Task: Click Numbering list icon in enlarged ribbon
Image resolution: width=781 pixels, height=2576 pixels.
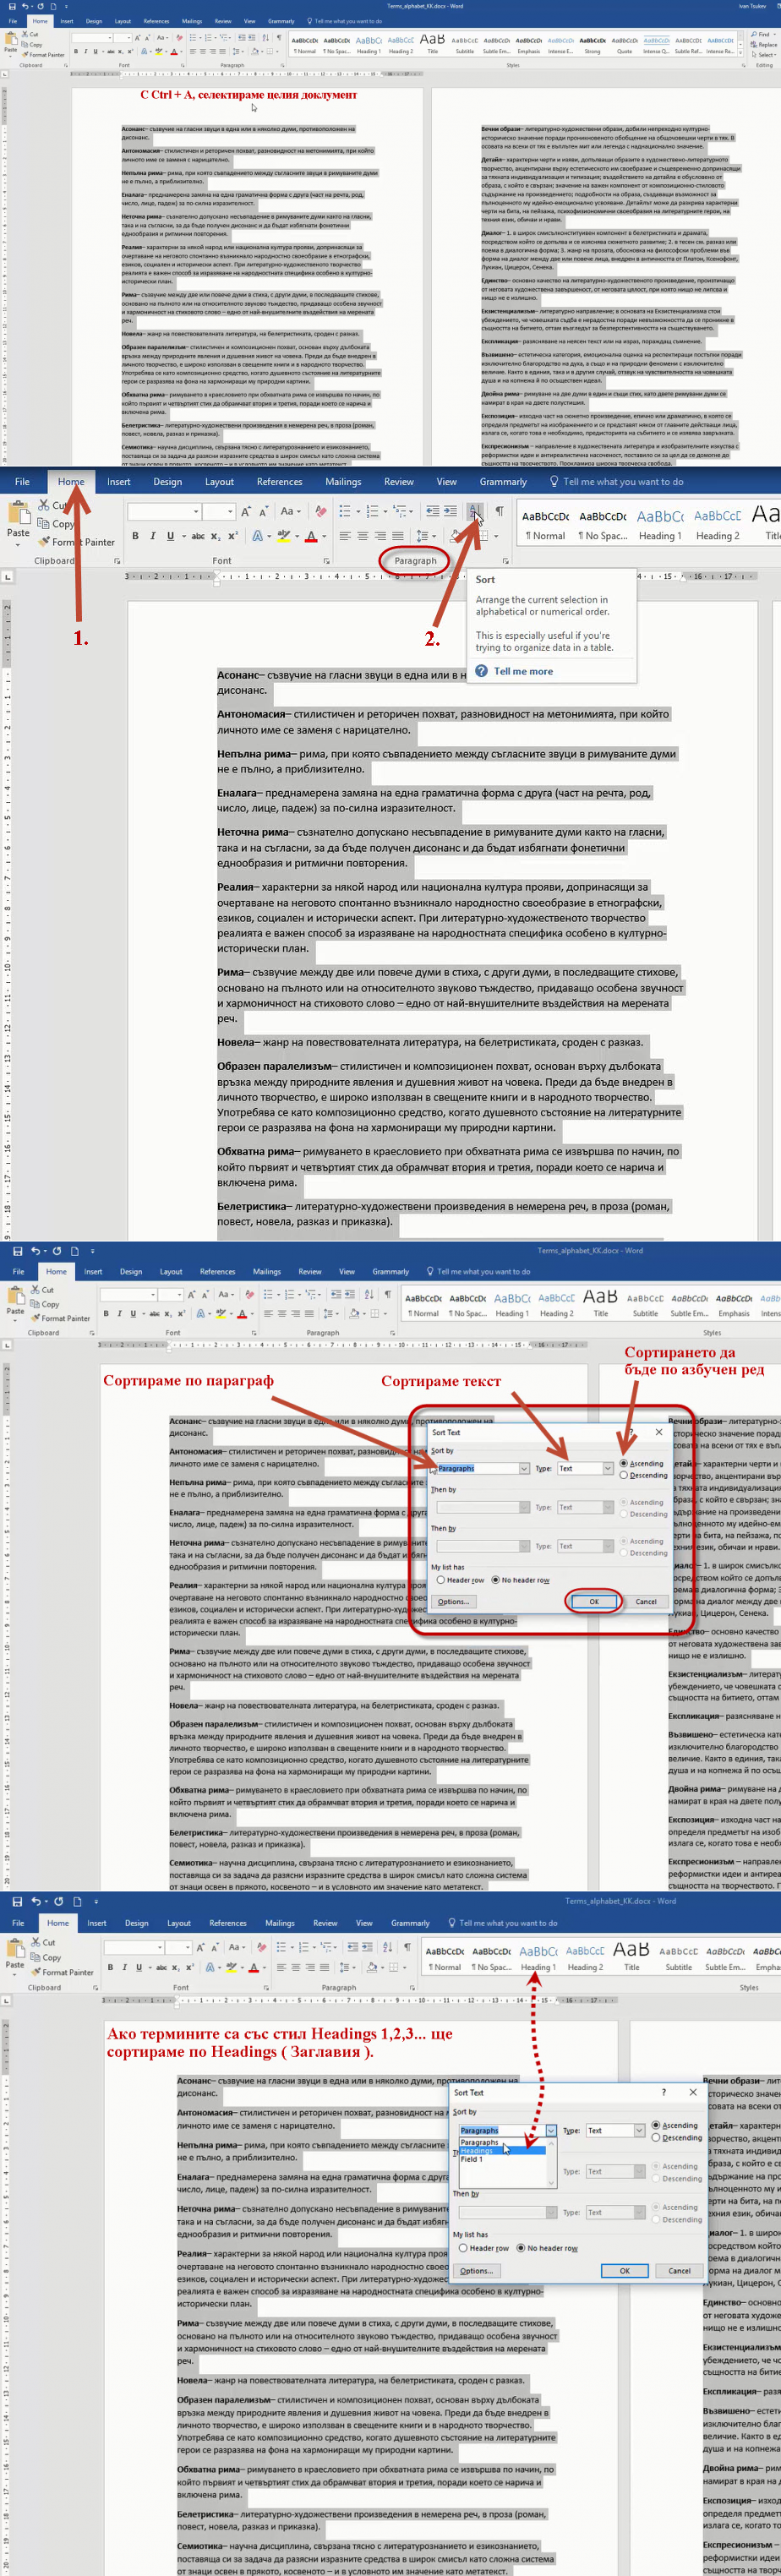Action: coord(372,511)
